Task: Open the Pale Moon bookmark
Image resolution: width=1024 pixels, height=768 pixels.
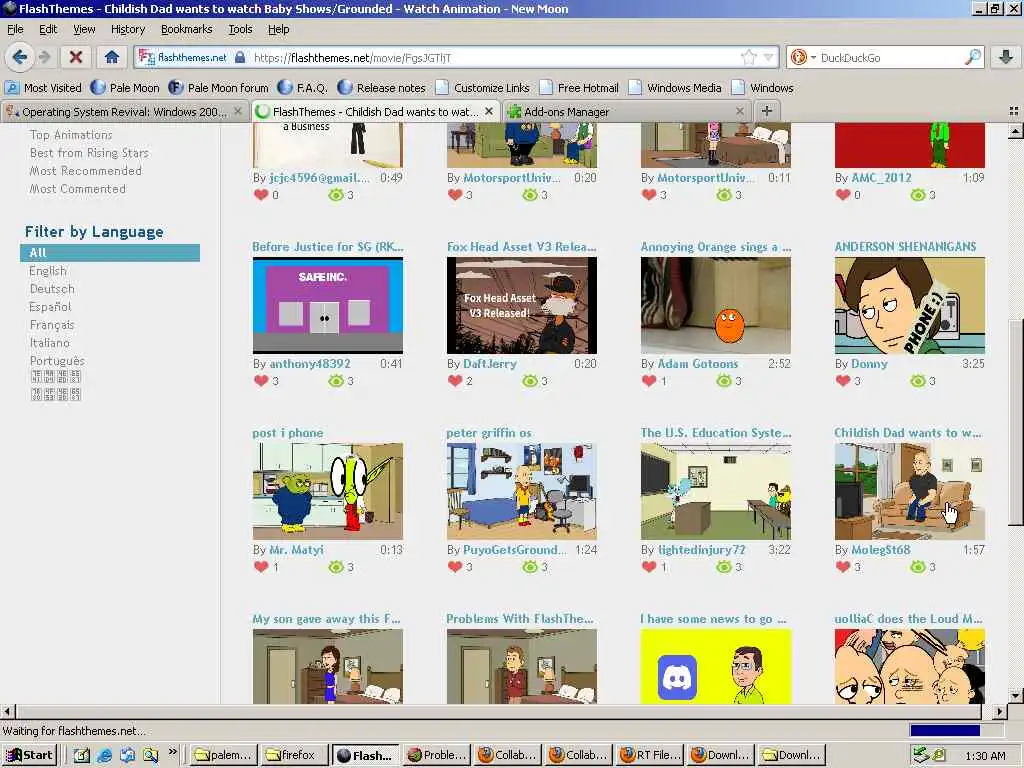Action: (x=125, y=88)
